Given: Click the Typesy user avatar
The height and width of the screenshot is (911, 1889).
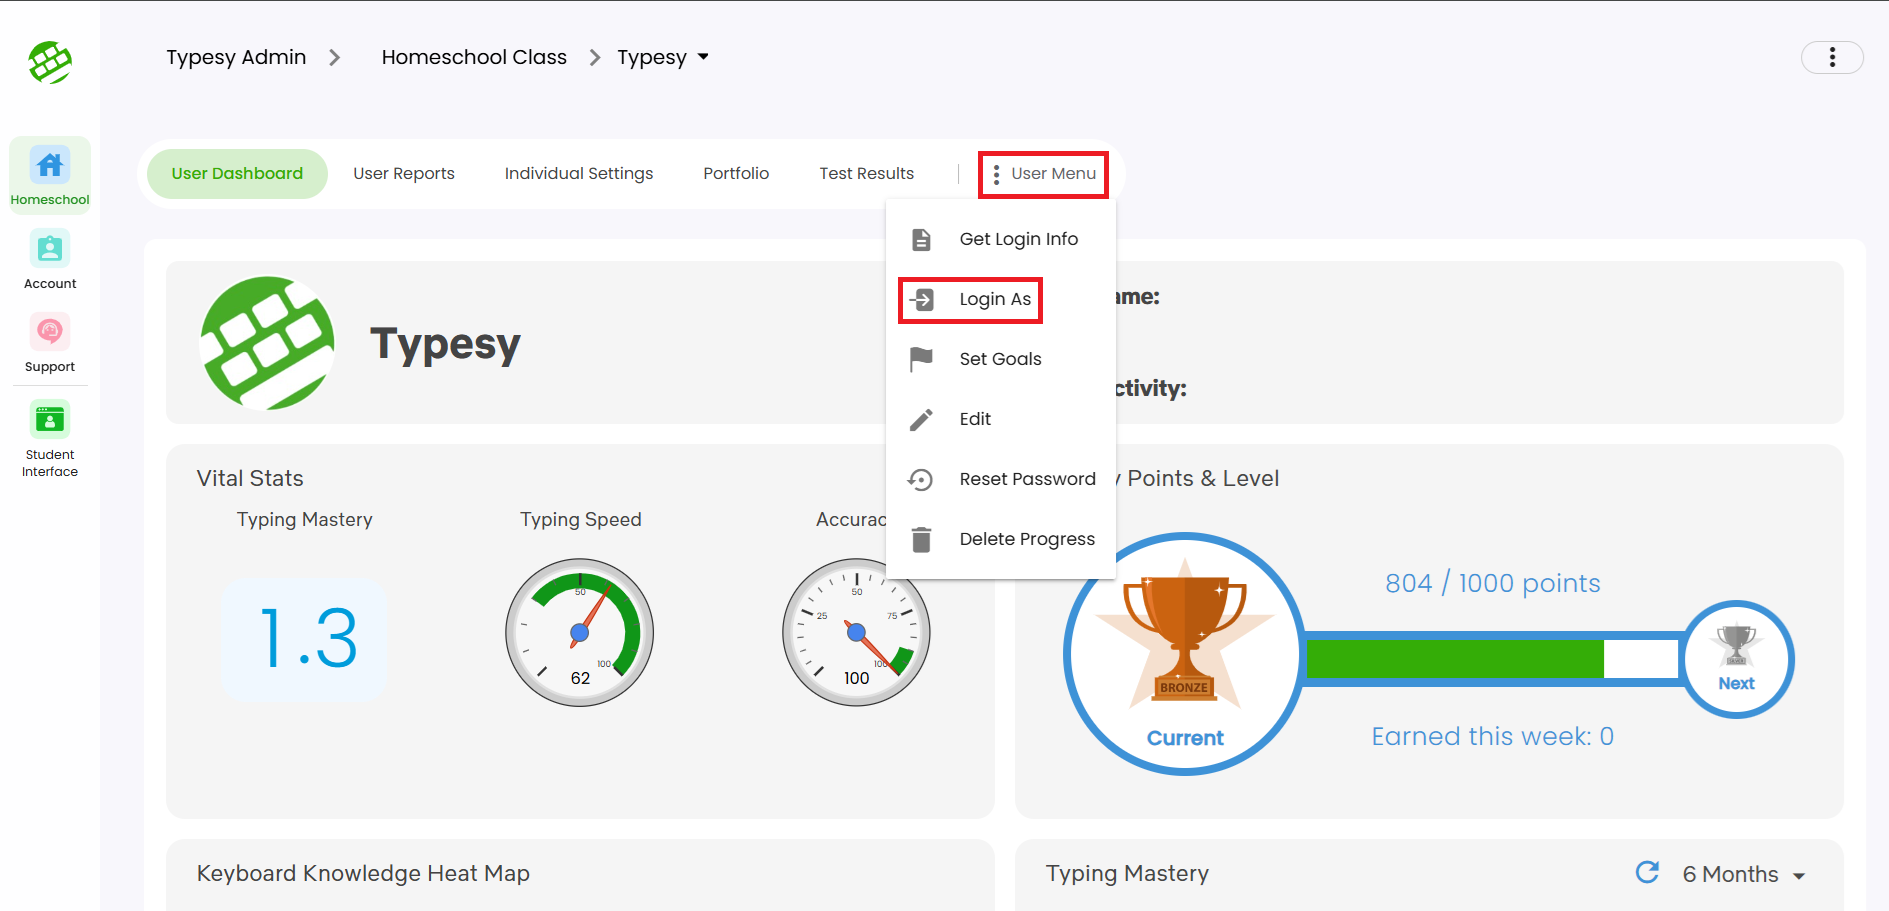Looking at the screenshot, I should point(267,343).
